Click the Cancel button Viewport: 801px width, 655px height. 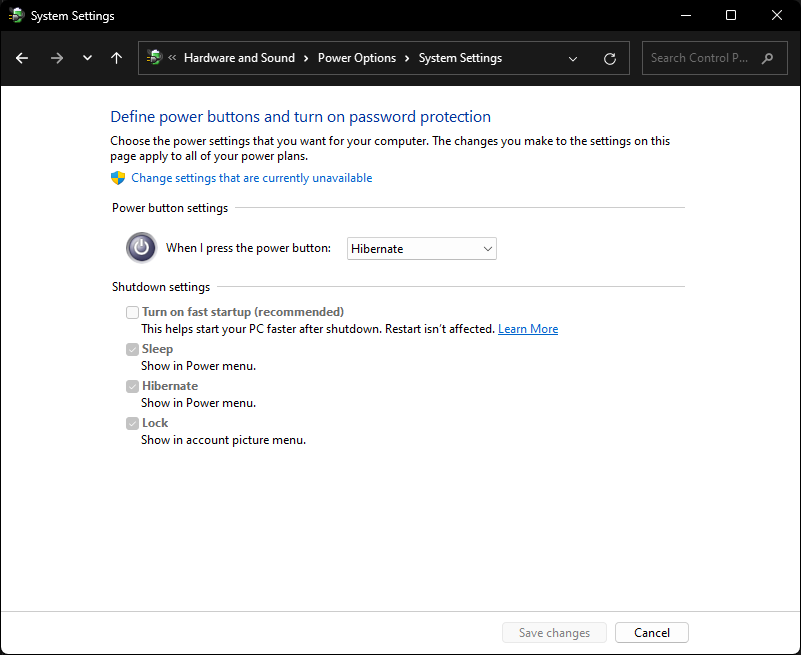[652, 633]
